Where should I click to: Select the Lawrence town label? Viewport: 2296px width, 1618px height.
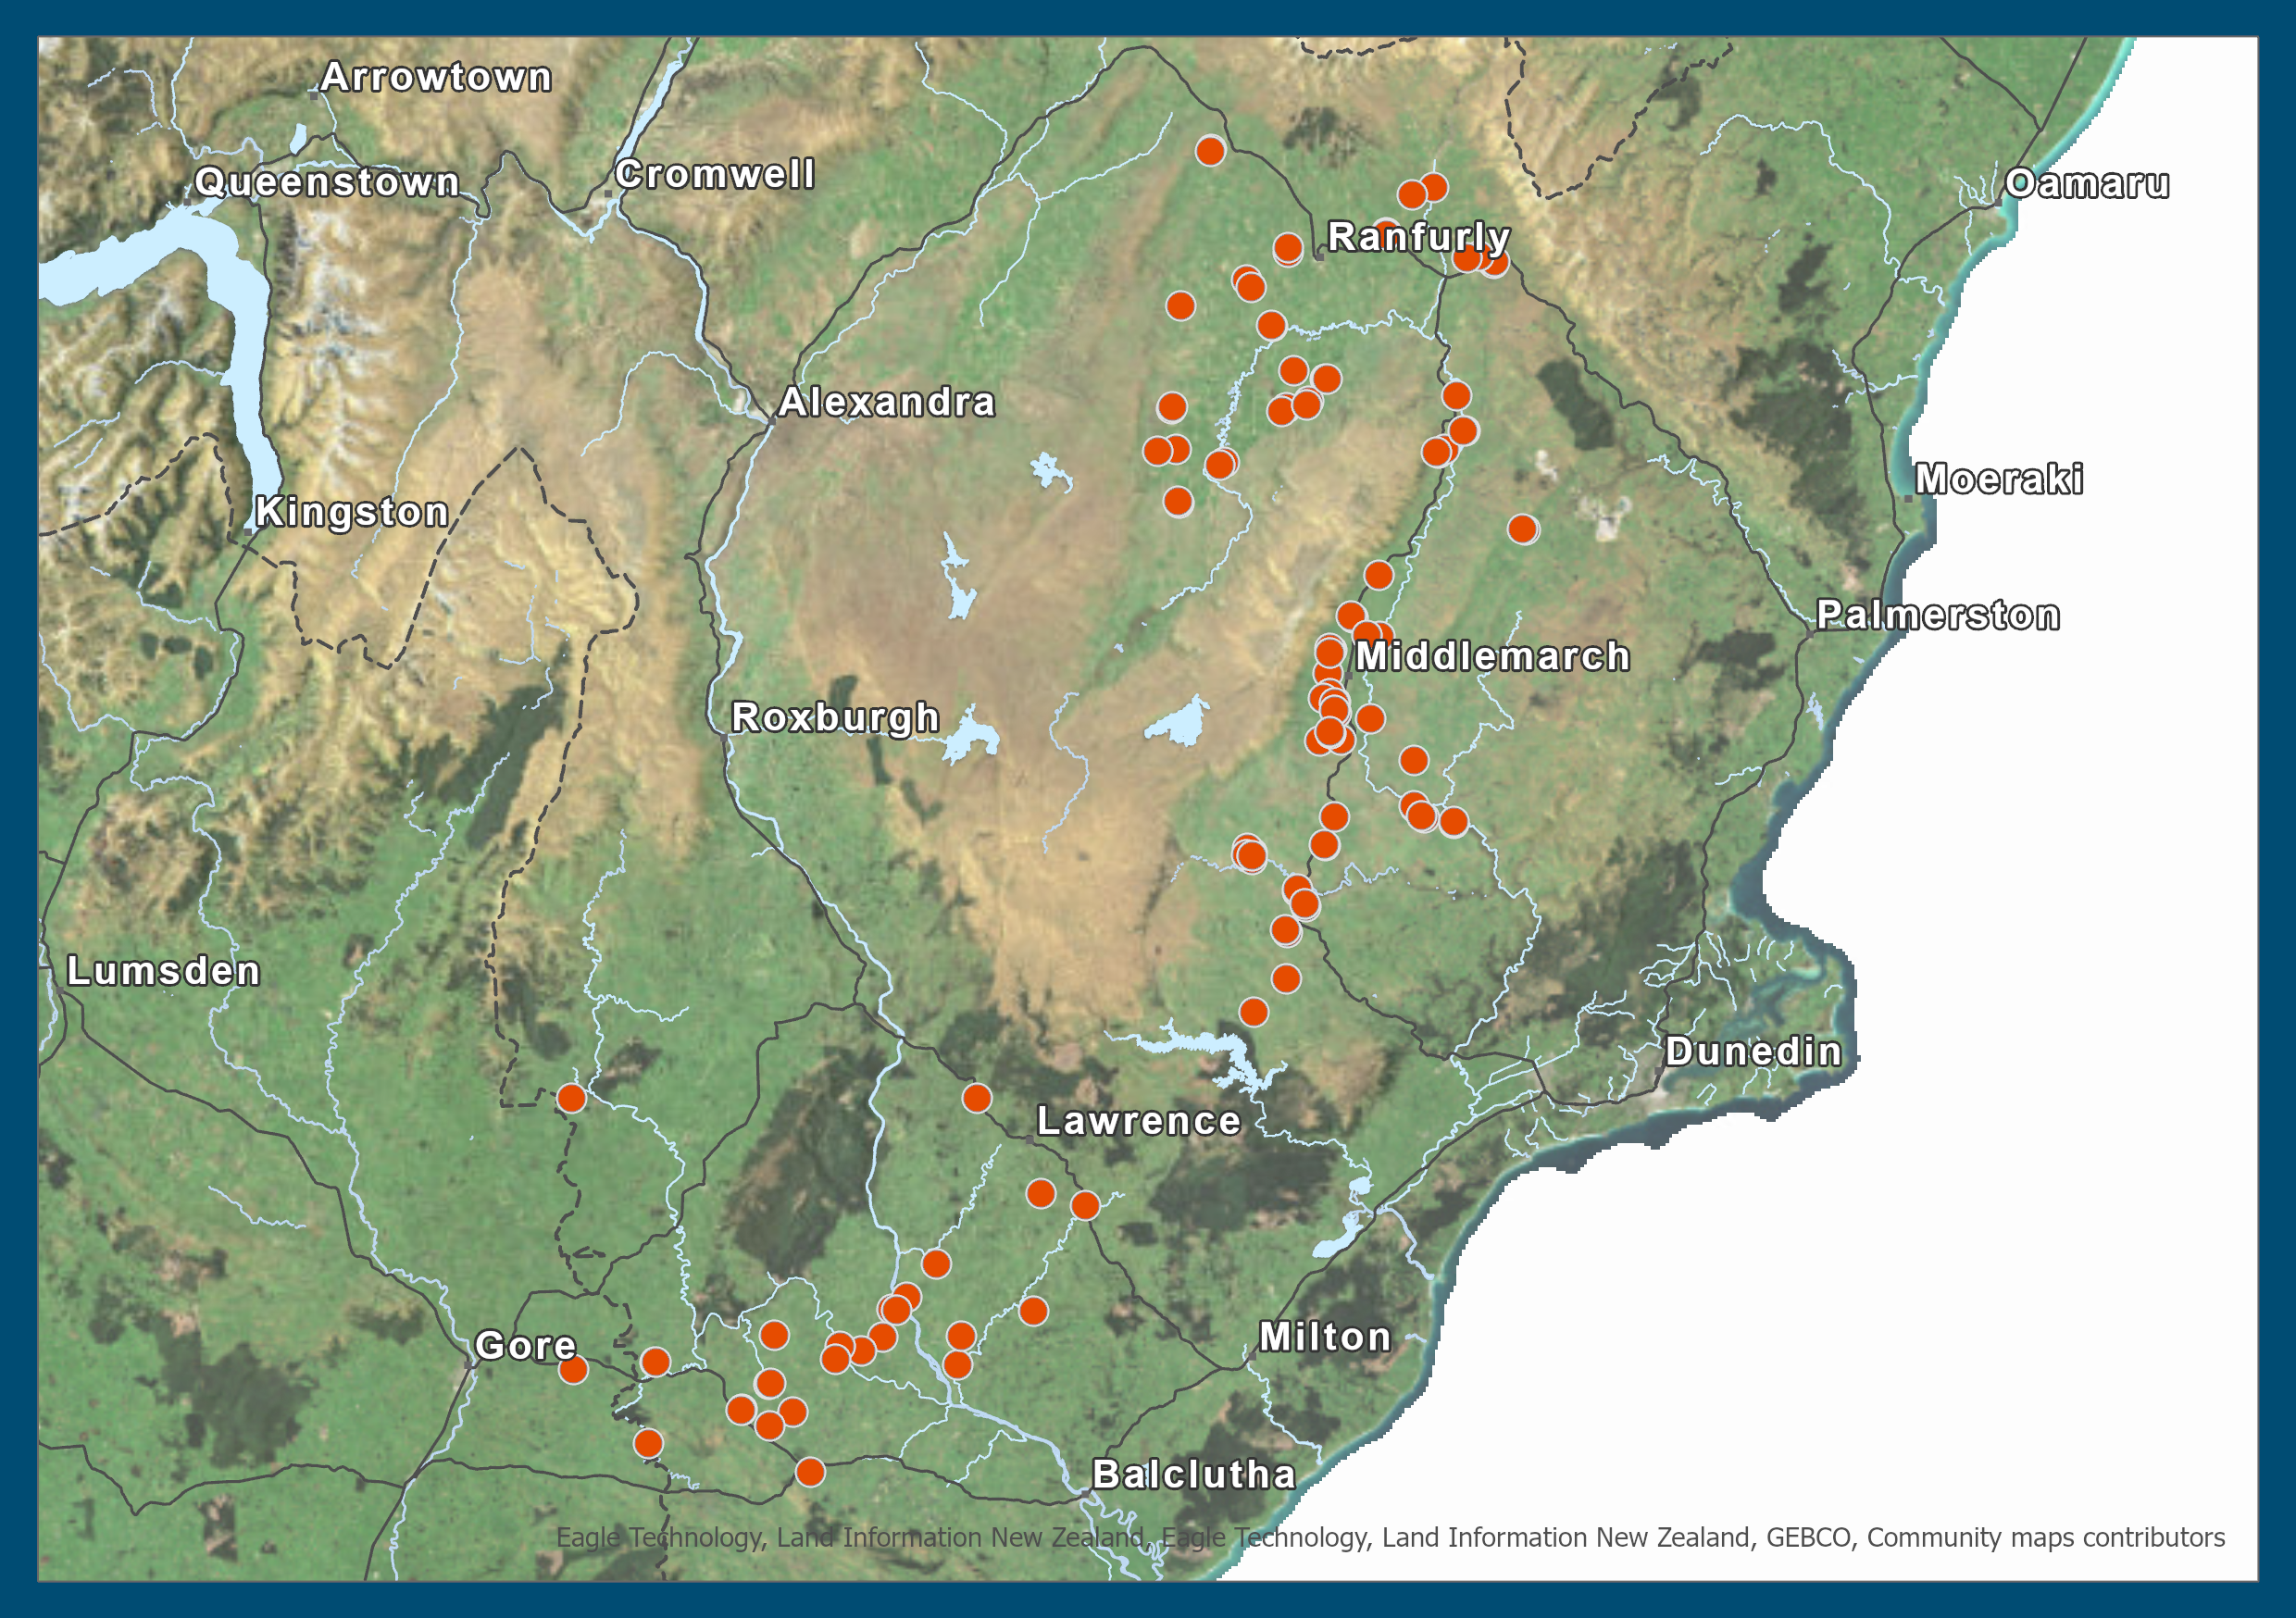[x=1138, y=1121]
